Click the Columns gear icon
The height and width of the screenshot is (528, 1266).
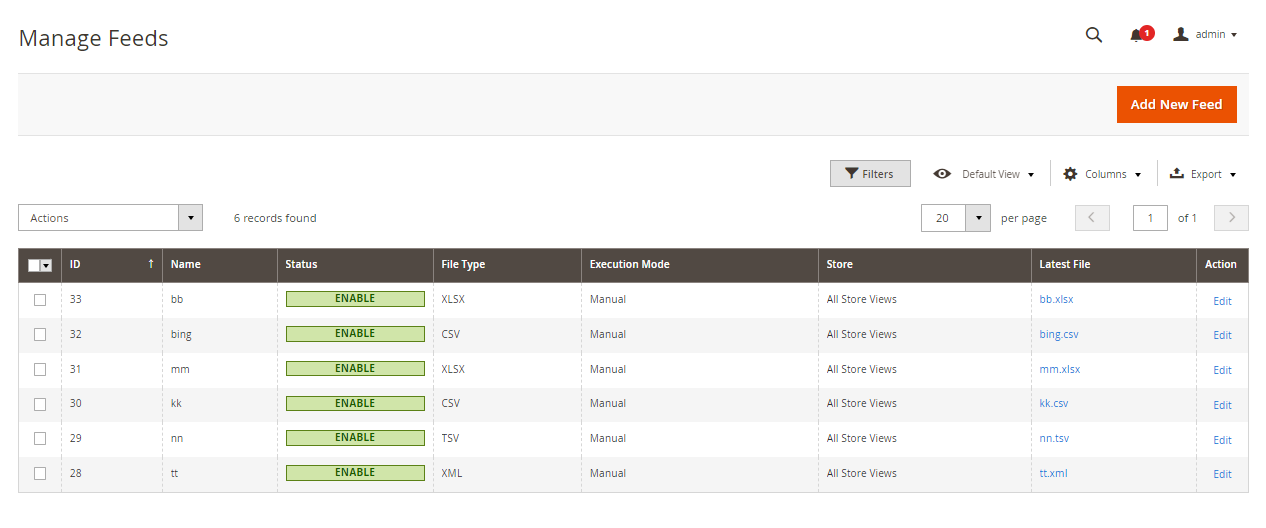(1070, 174)
